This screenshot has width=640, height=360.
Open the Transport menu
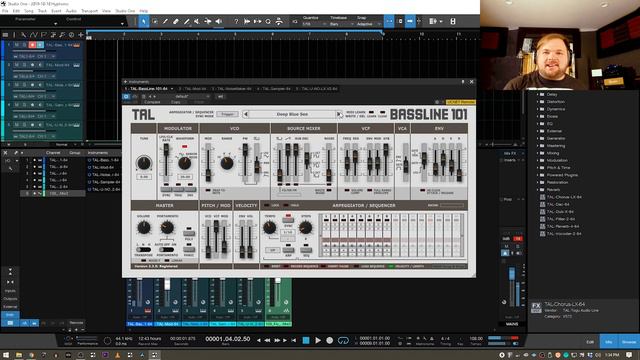click(89, 11)
